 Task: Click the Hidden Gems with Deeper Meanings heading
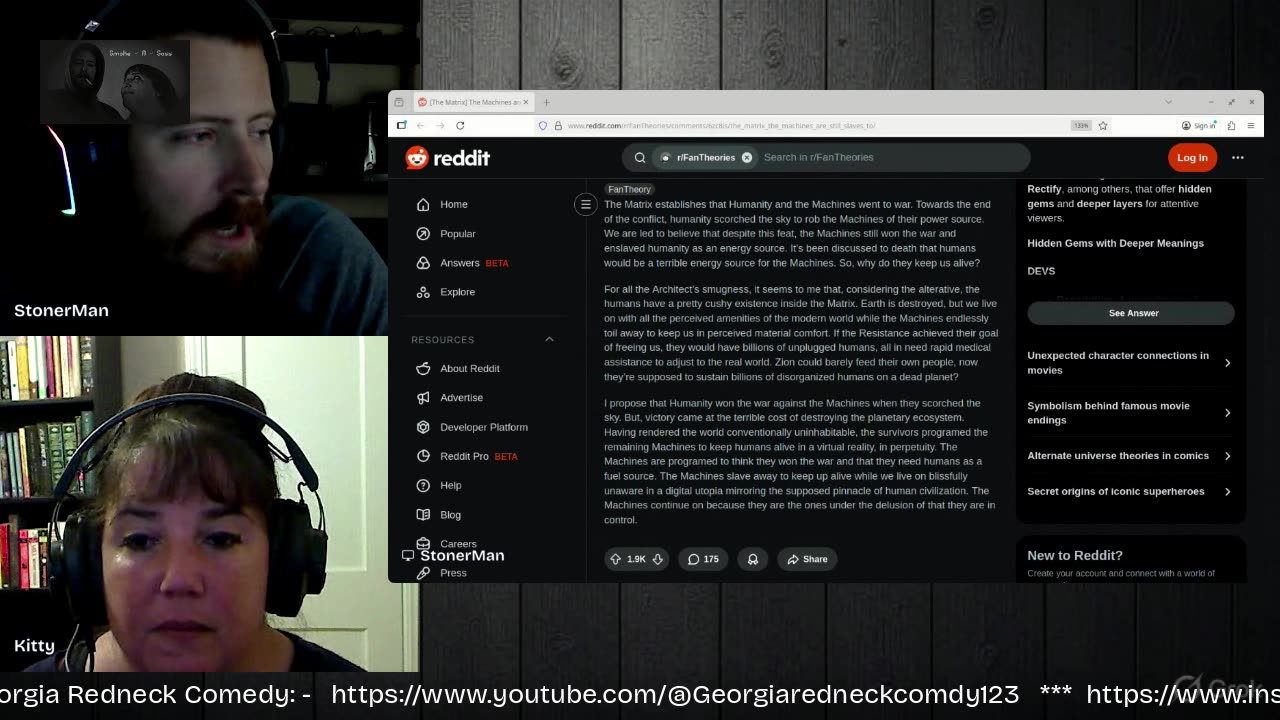(x=1115, y=243)
